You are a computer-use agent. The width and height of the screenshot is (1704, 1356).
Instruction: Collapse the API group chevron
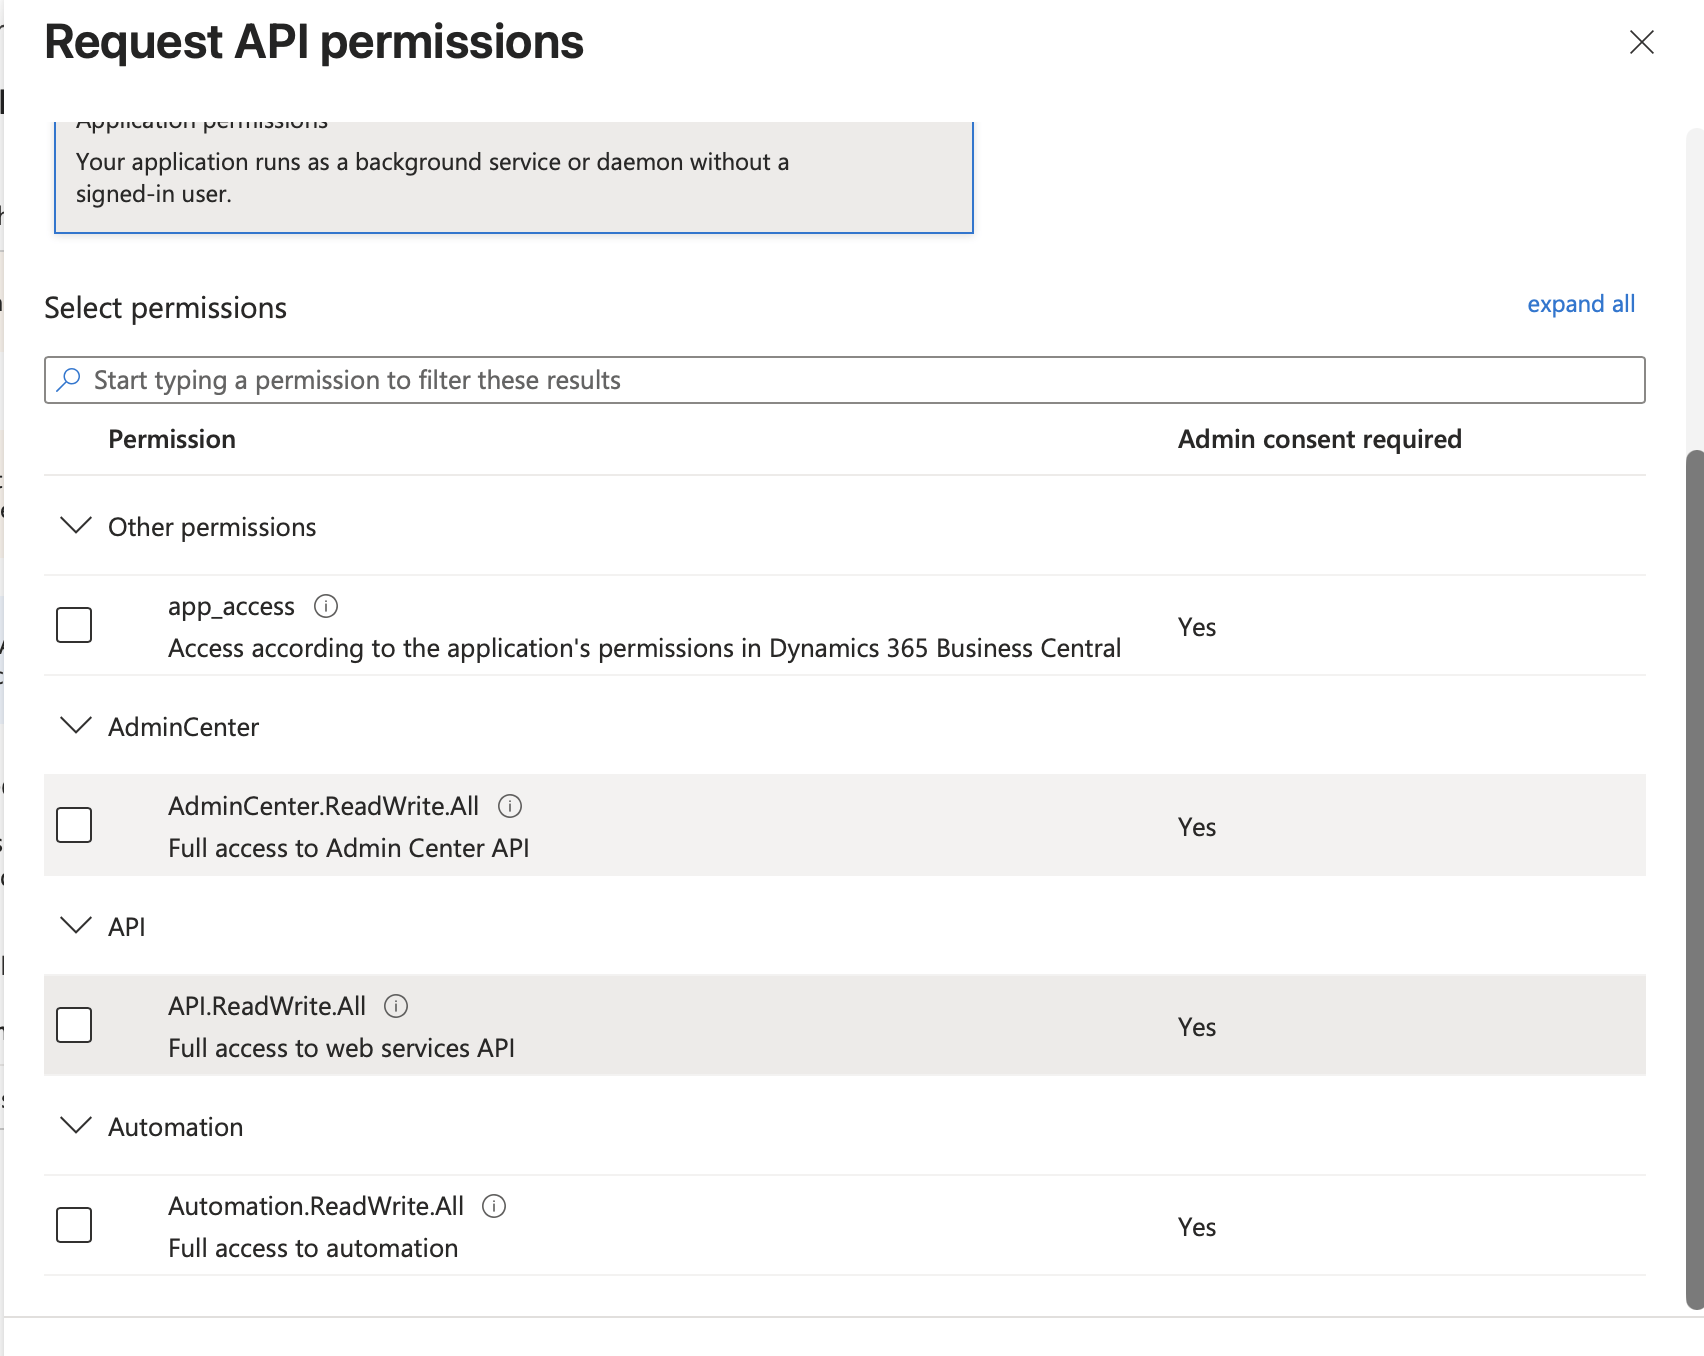76,926
